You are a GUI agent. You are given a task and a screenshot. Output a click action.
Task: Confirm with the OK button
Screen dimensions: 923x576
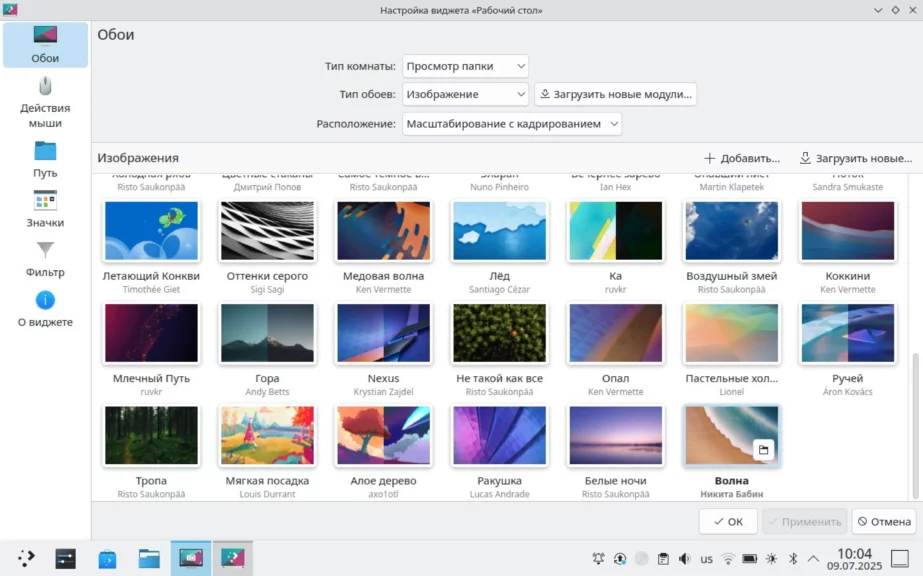(x=727, y=521)
